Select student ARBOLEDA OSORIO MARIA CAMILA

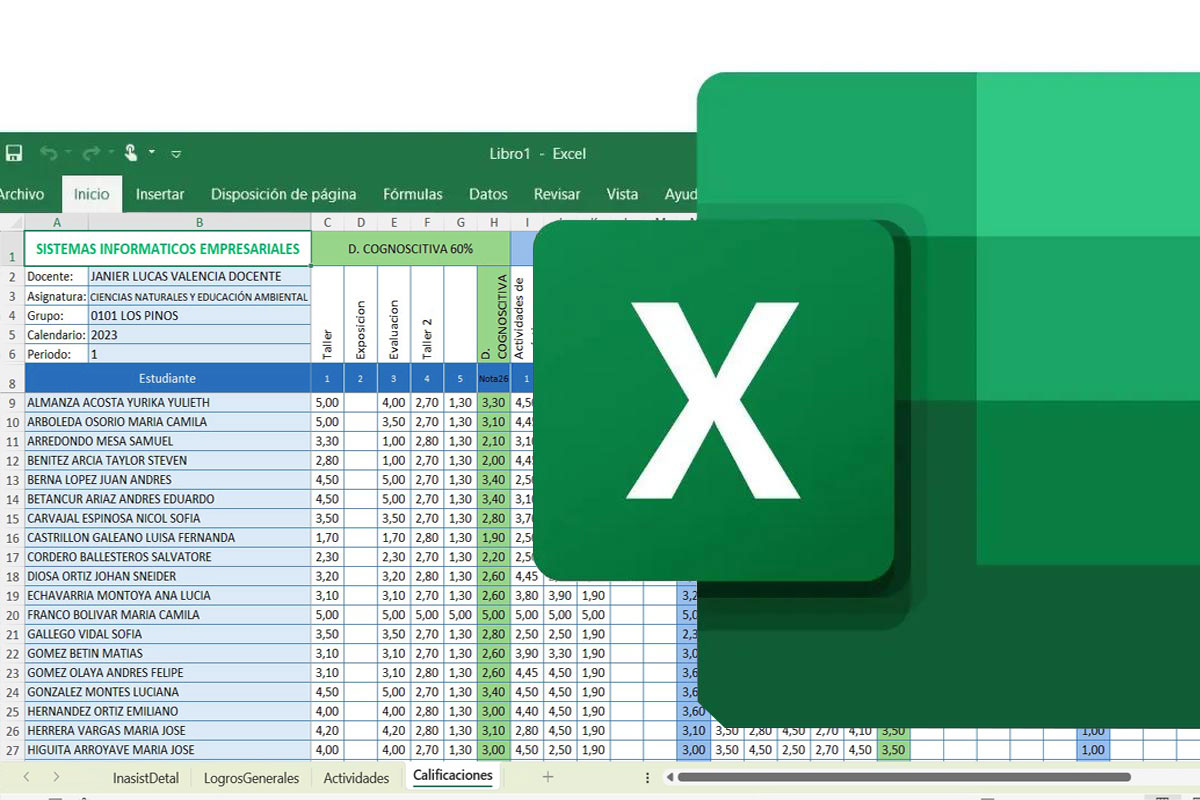pyautogui.click(x=168, y=421)
